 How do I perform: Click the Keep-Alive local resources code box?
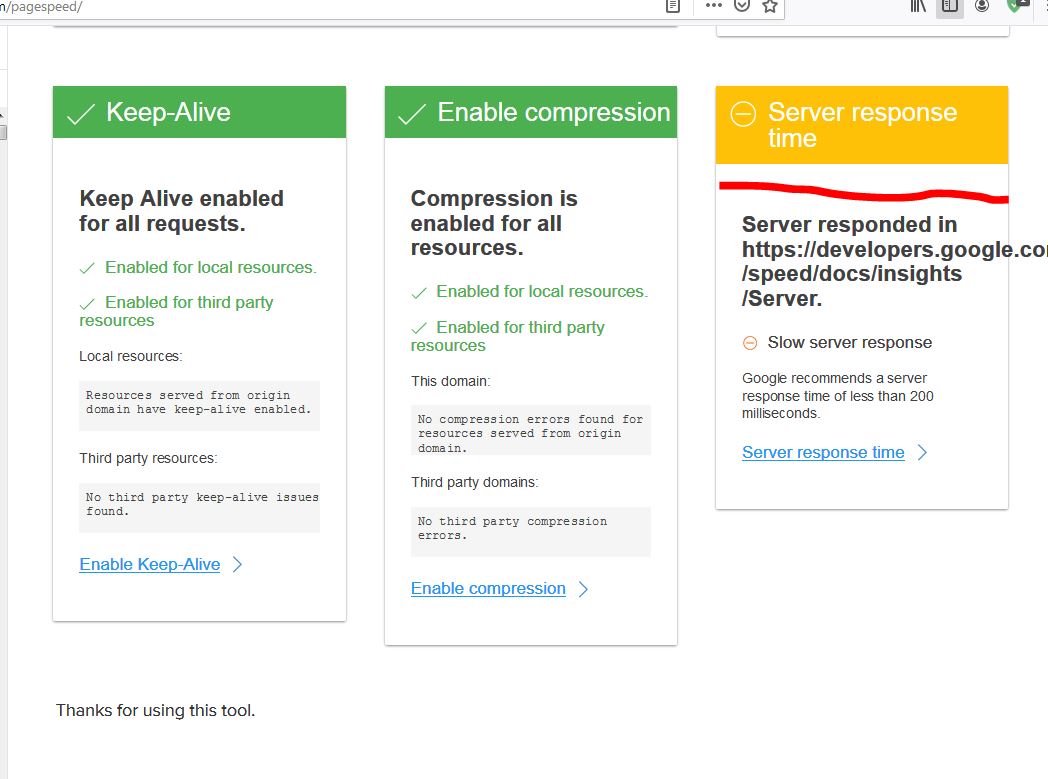pyautogui.click(x=199, y=403)
